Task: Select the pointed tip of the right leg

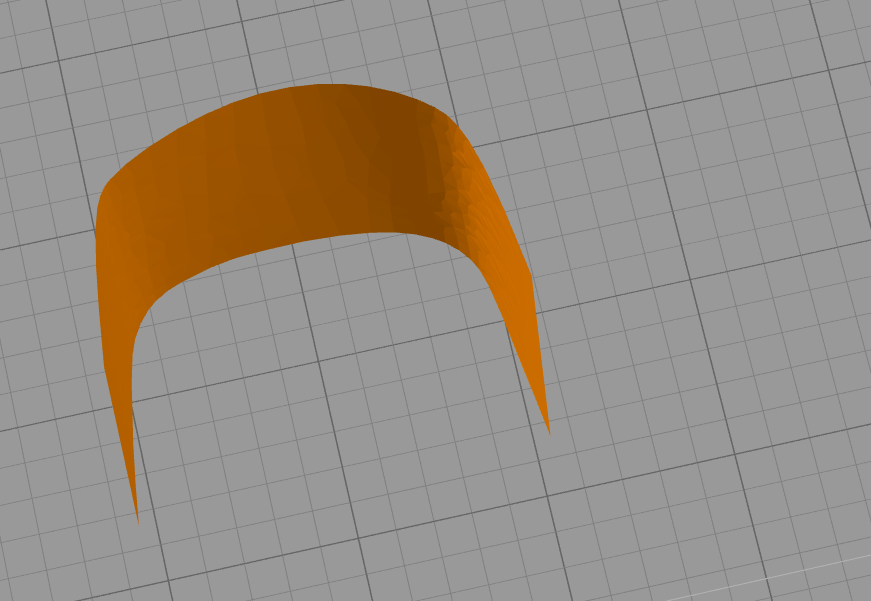Action: (549, 430)
